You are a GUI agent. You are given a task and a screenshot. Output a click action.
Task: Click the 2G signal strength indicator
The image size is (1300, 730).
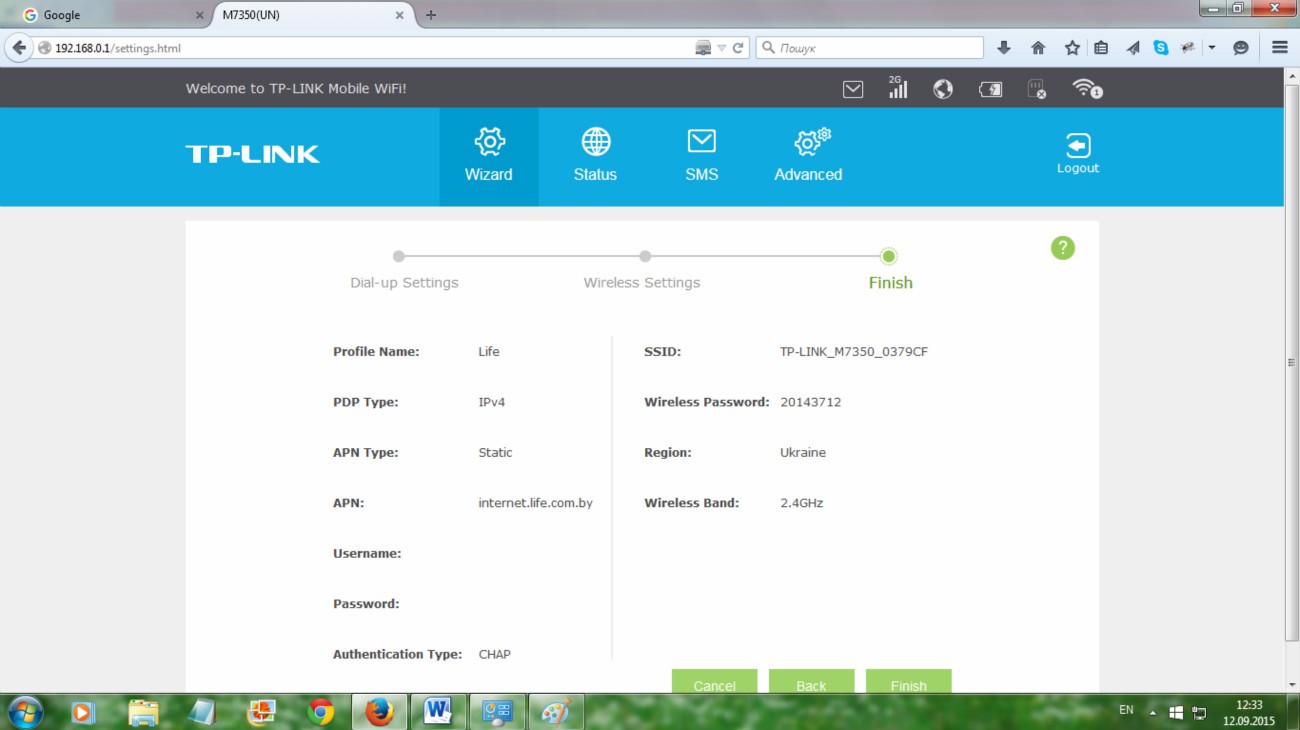897,88
